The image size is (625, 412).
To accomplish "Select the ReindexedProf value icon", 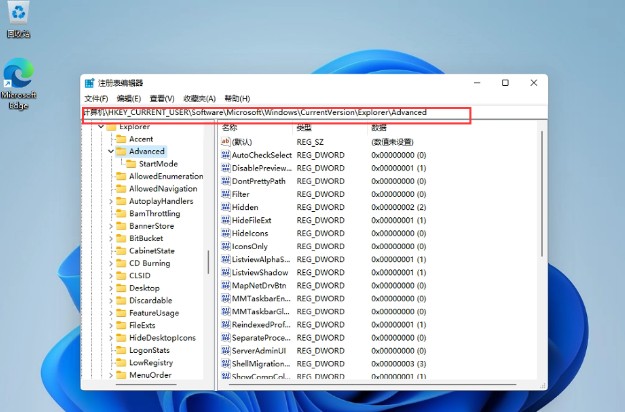I will (226, 325).
